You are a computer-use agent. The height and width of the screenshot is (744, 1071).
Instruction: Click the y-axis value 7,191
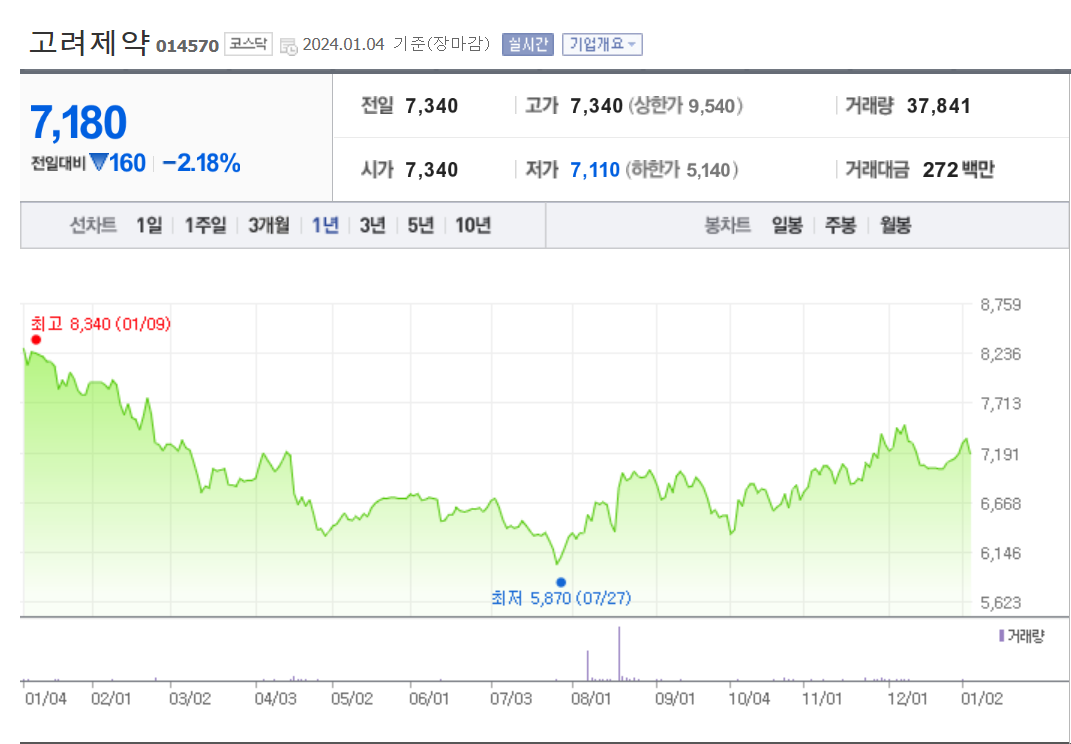[1001, 454]
